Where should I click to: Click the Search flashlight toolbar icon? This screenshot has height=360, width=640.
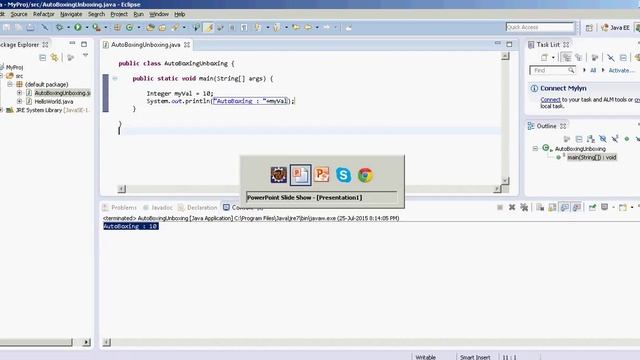pos(175,27)
